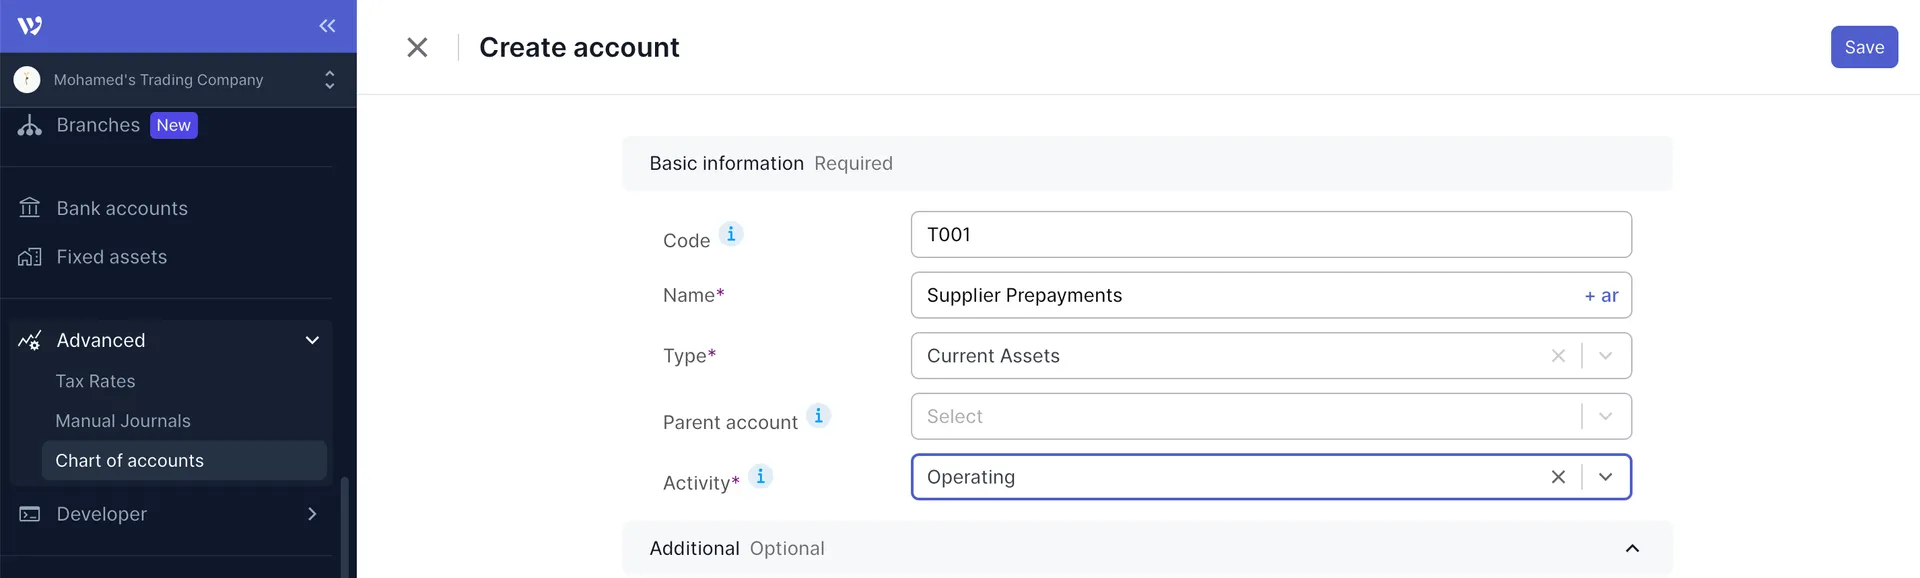Click the Code label text
Viewport: 1920px width, 578px height.
(686, 240)
